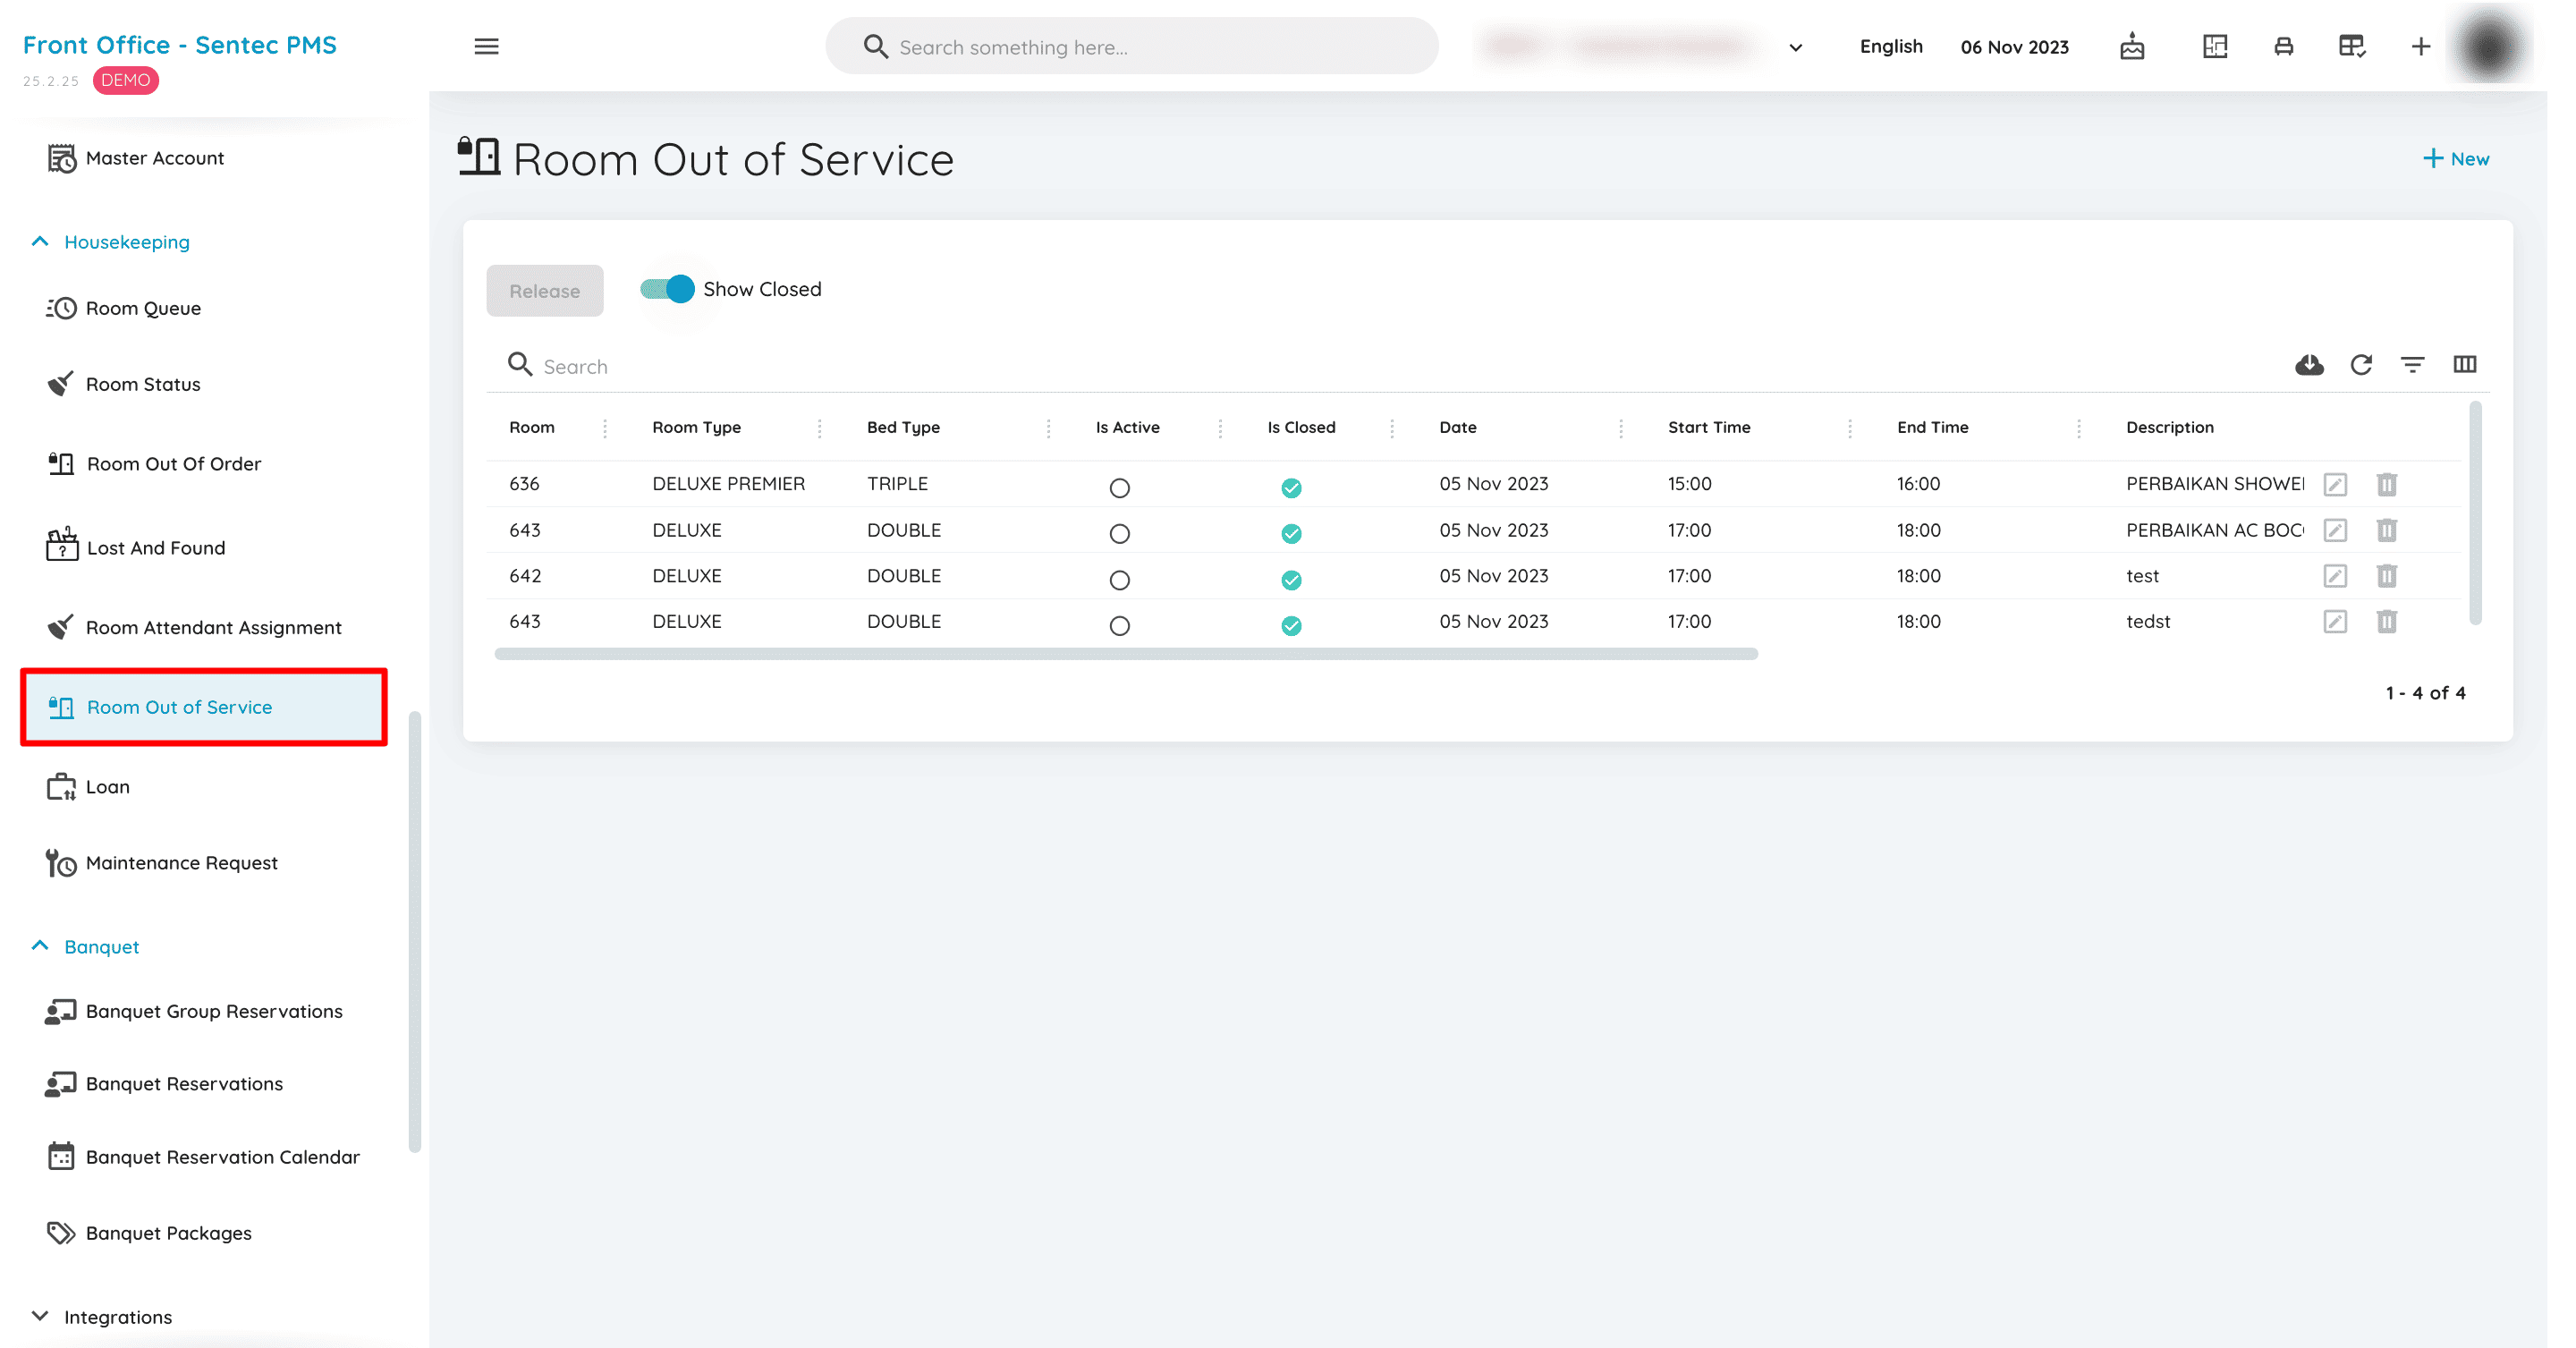
Task: Go to Room Status page
Action: (123, 384)
